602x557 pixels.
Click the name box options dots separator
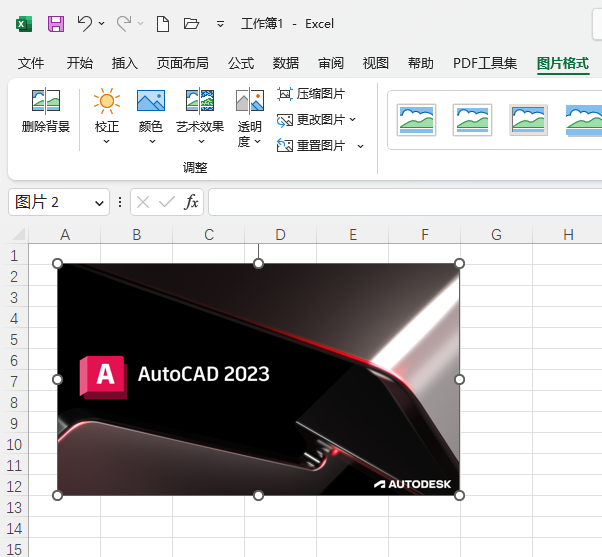(x=120, y=202)
